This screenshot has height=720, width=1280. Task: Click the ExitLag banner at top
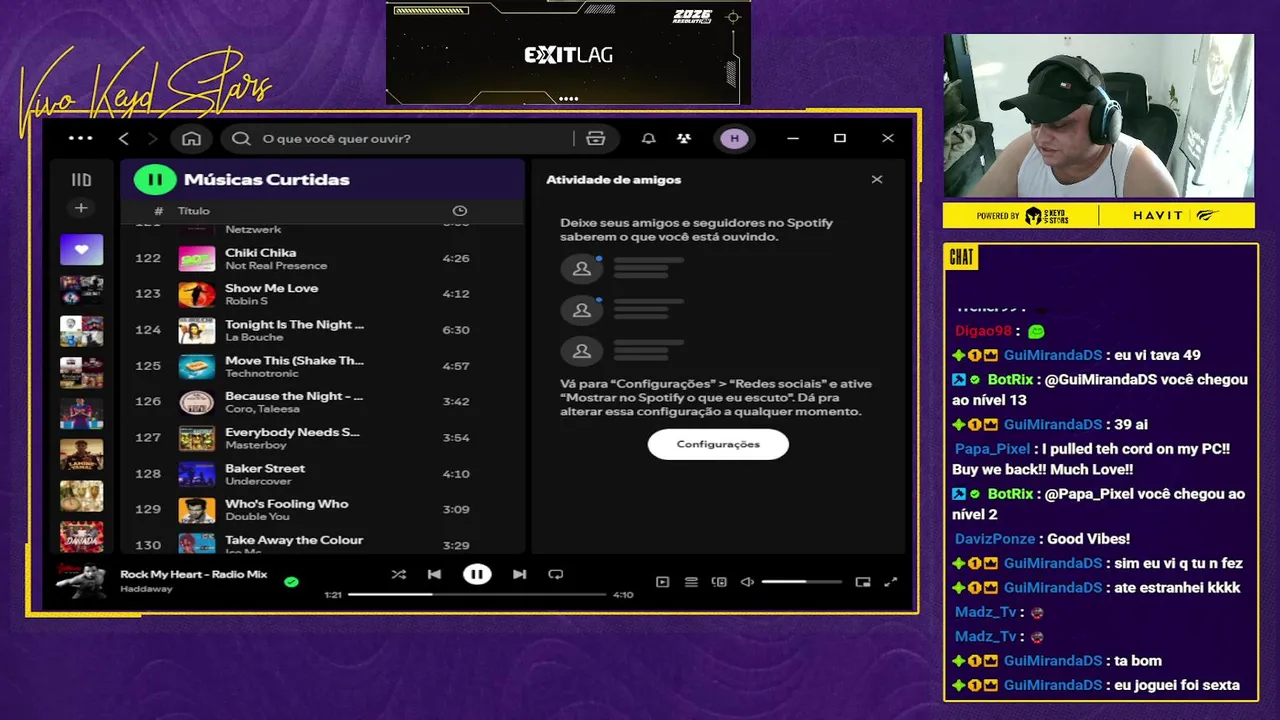click(568, 55)
